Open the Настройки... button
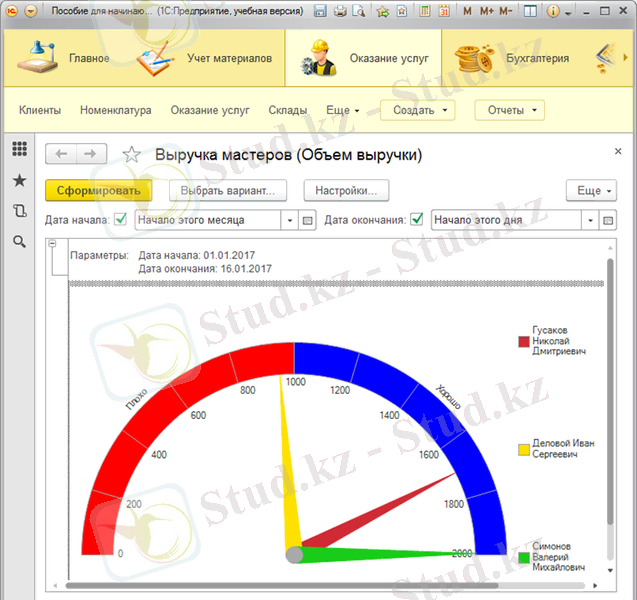The height and width of the screenshot is (600, 637). pyautogui.click(x=346, y=191)
